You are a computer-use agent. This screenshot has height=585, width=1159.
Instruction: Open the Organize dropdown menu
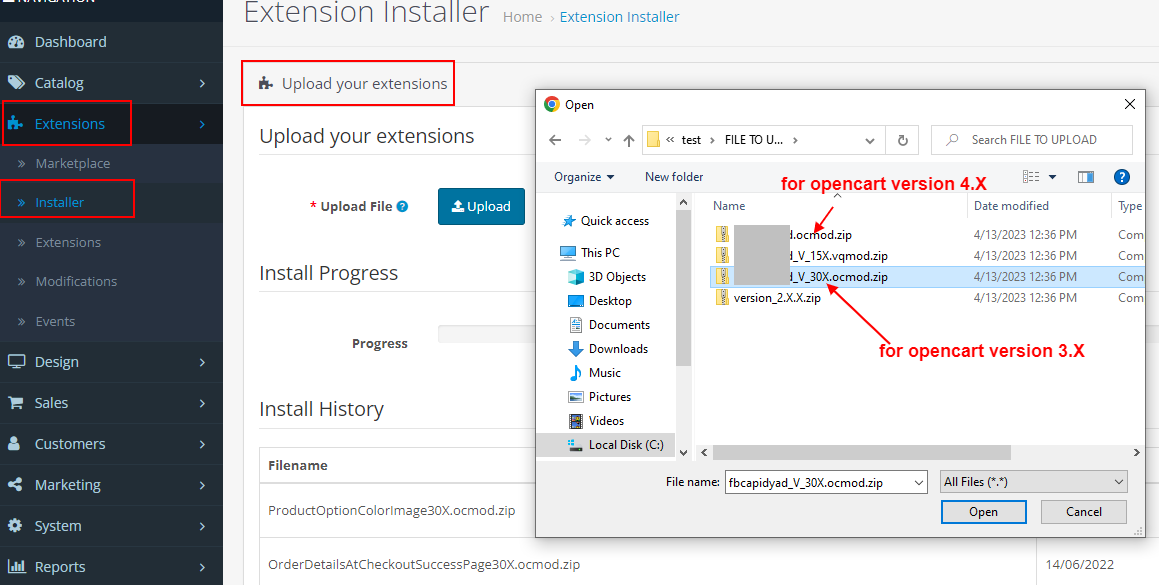tap(584, 176)
